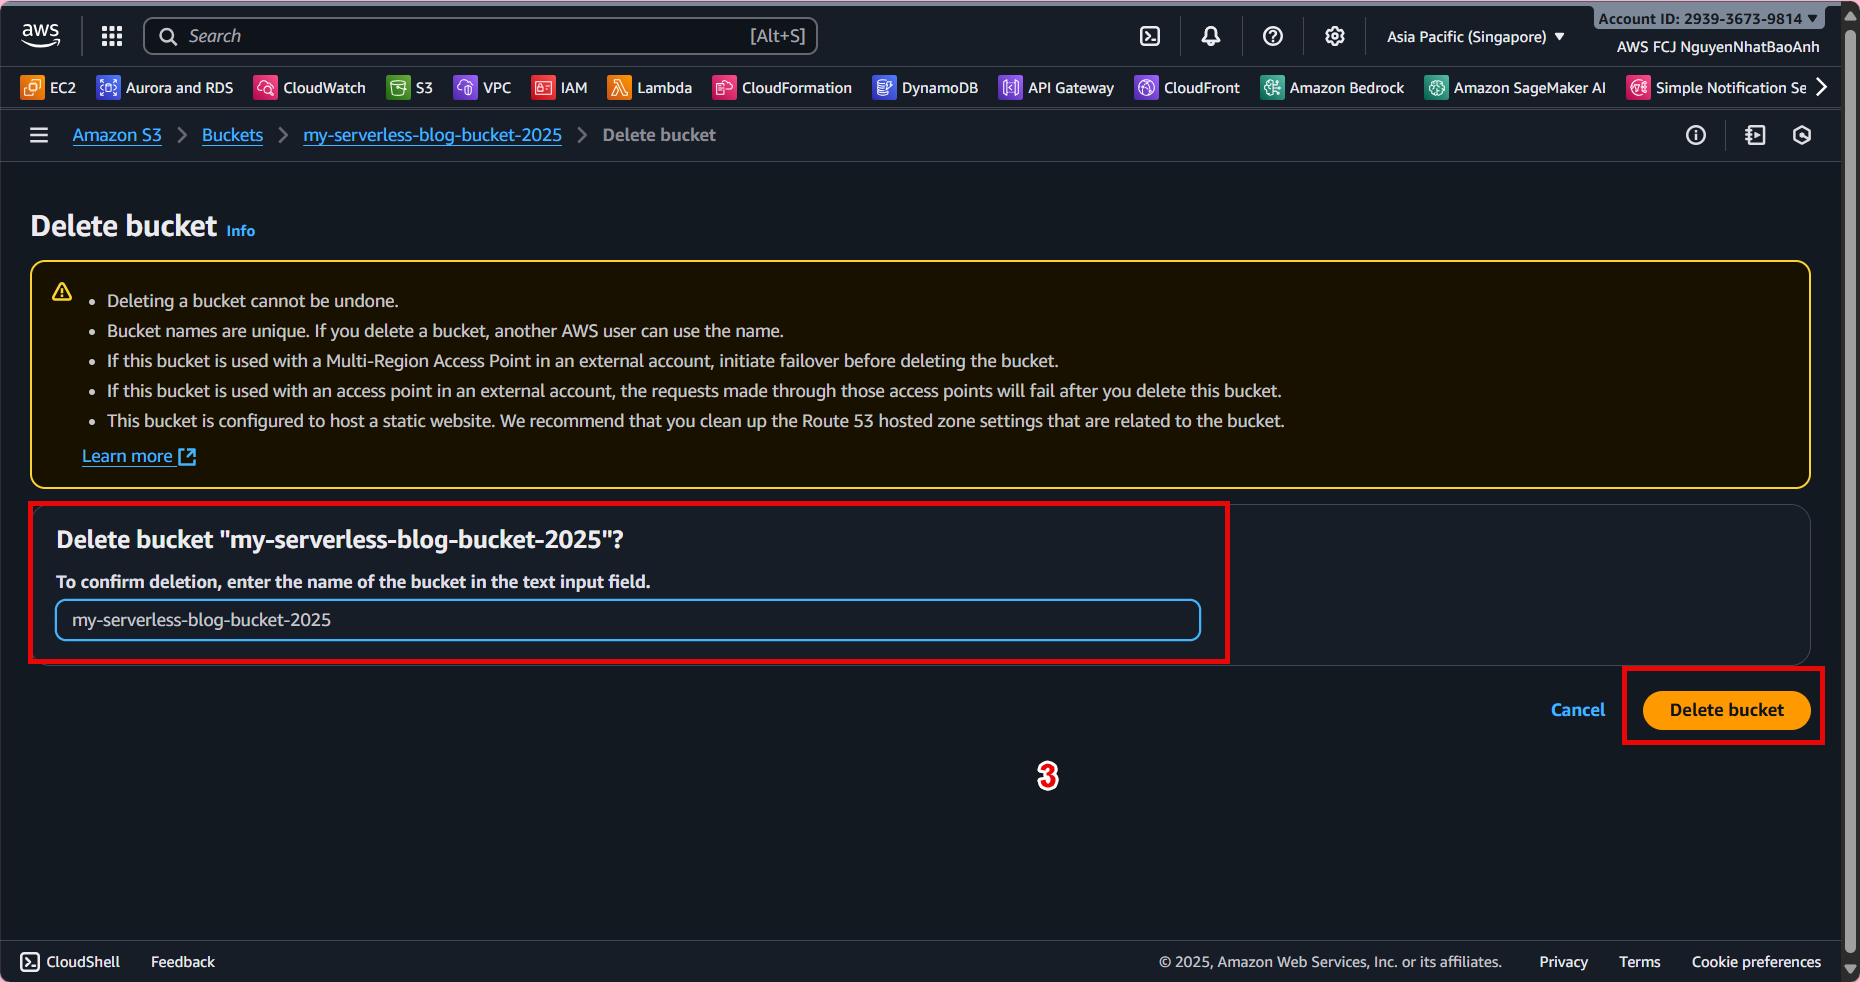Viewport: 1860px width, 982px height.
Task: Click the AWS logo home icon
Action: 41,36
